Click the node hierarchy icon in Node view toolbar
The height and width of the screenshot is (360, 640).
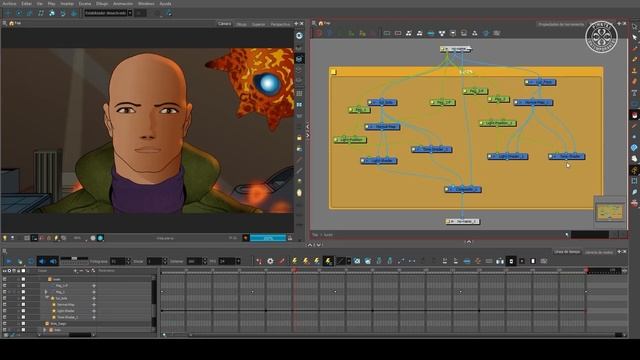pyautogui.click(x=442, y=33)
